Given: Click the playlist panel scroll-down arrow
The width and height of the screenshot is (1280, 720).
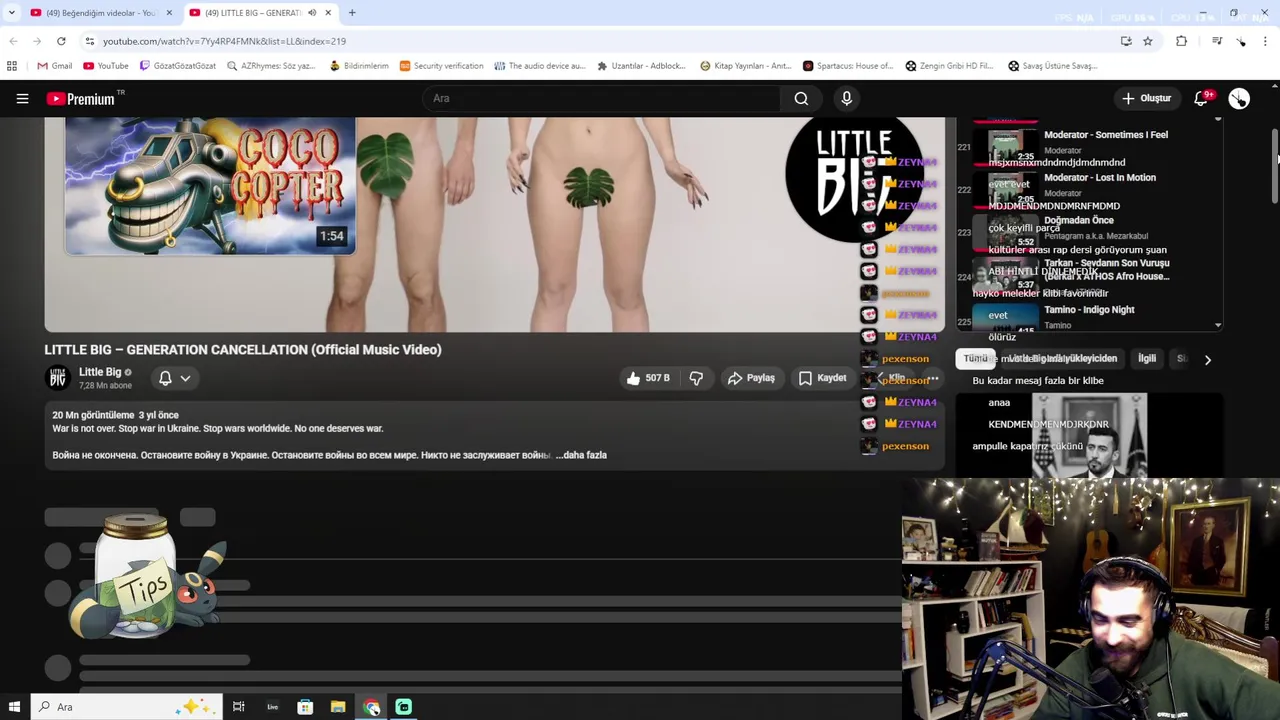Looking at the screenshot, I should coord(1218,325).
